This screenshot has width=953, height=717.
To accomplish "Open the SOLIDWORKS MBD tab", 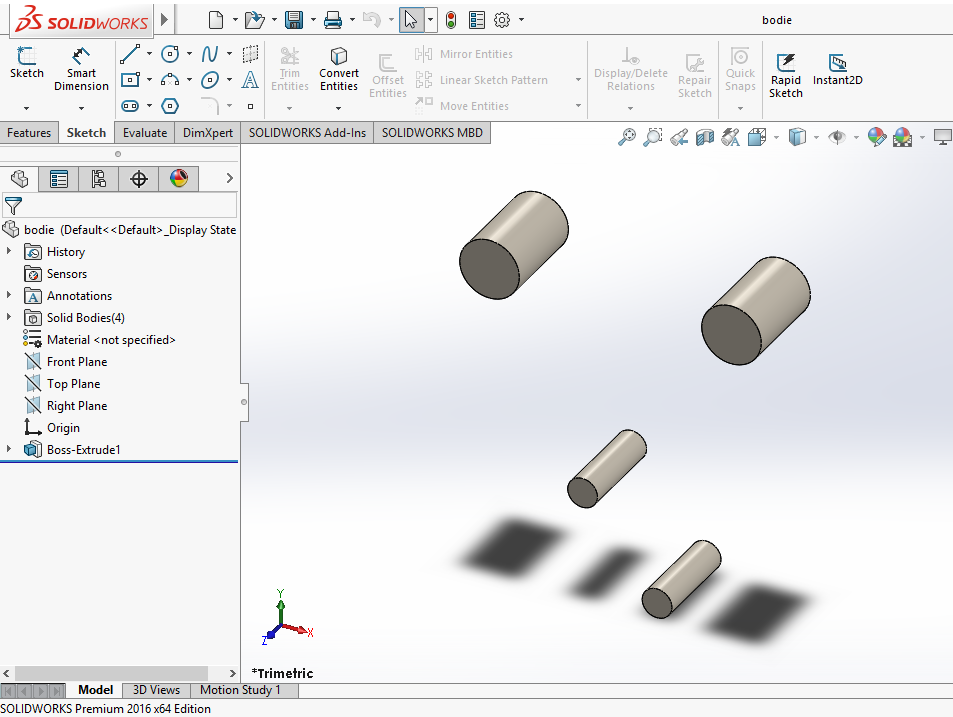I will (432, 132).
